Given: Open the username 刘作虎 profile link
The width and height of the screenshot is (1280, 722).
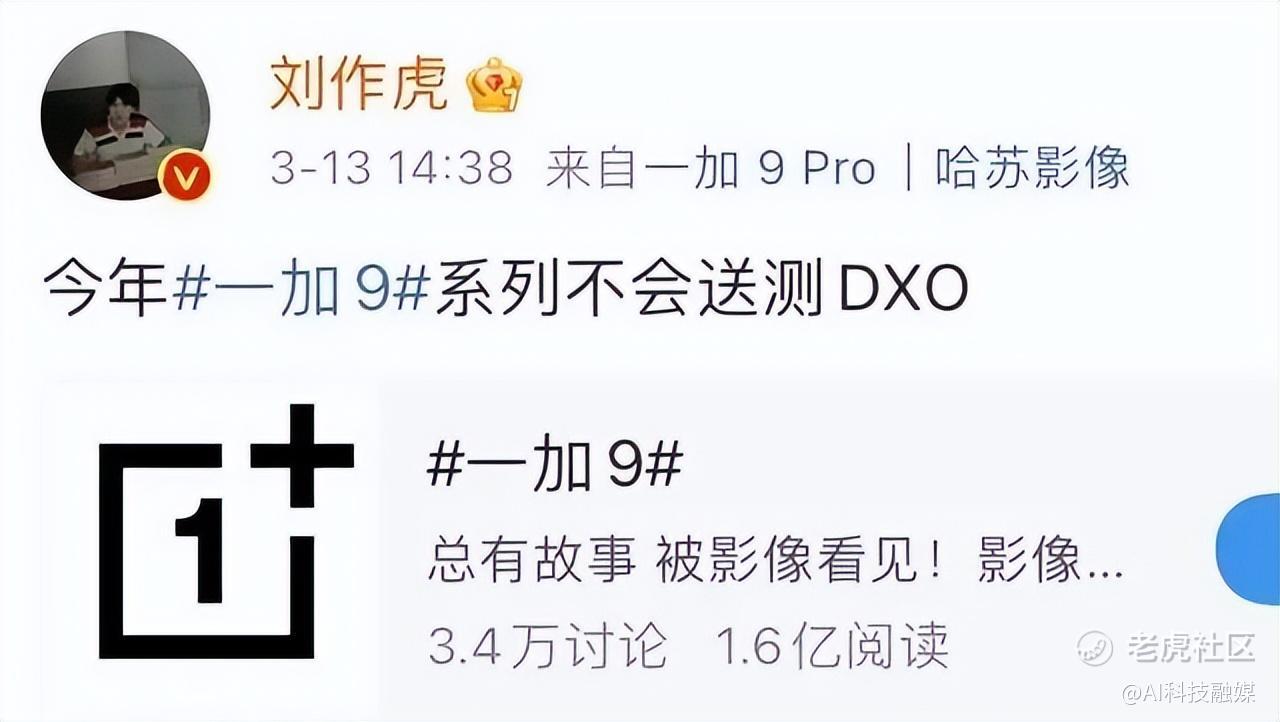Looking at the screenshot, I should pos(358,82).
